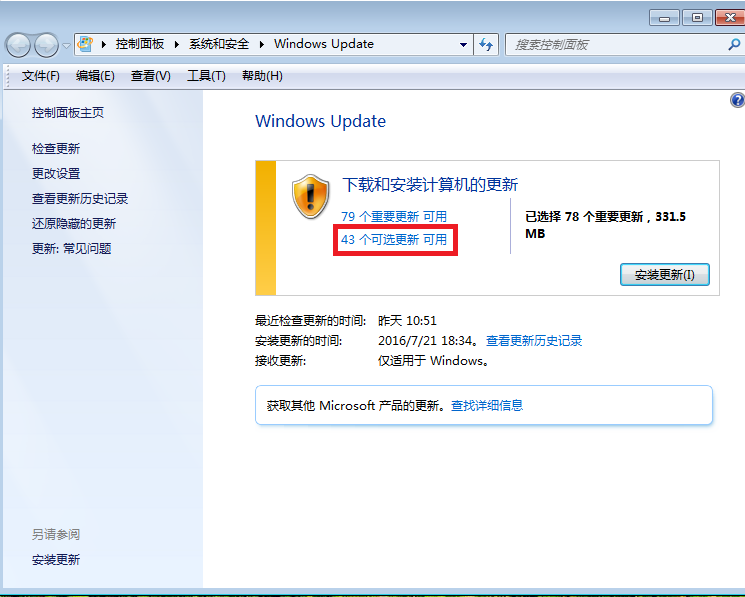
Task: Click the Back navigation arrow
Action: click(18, 46)
